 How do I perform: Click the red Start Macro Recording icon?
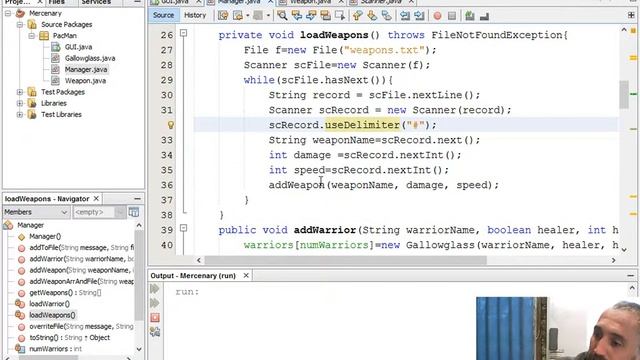438,16
